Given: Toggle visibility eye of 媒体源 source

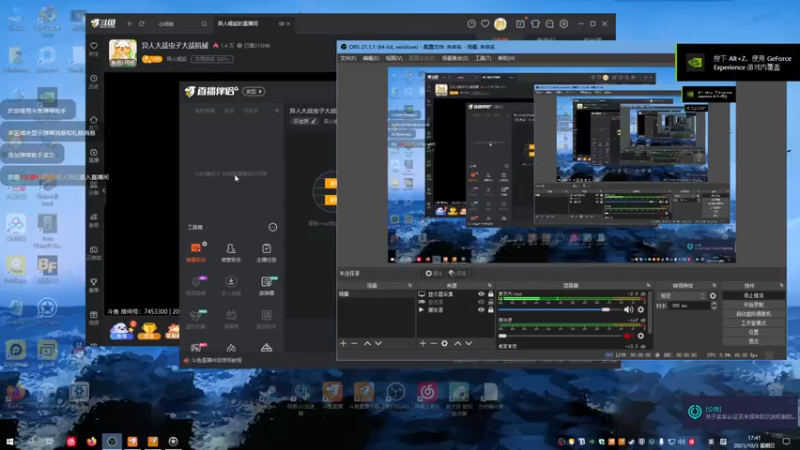Looking at the screenshot, I should point(481,309).
